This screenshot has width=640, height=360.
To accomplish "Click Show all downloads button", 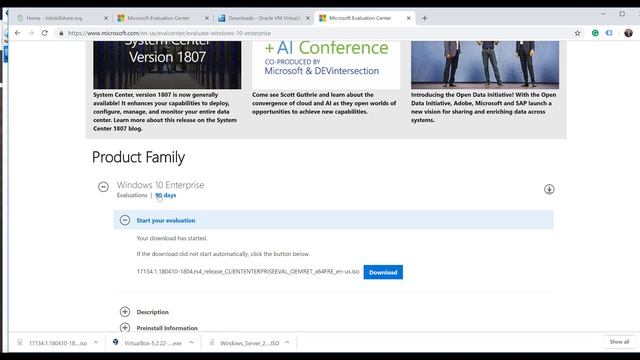I will point(619,342).
